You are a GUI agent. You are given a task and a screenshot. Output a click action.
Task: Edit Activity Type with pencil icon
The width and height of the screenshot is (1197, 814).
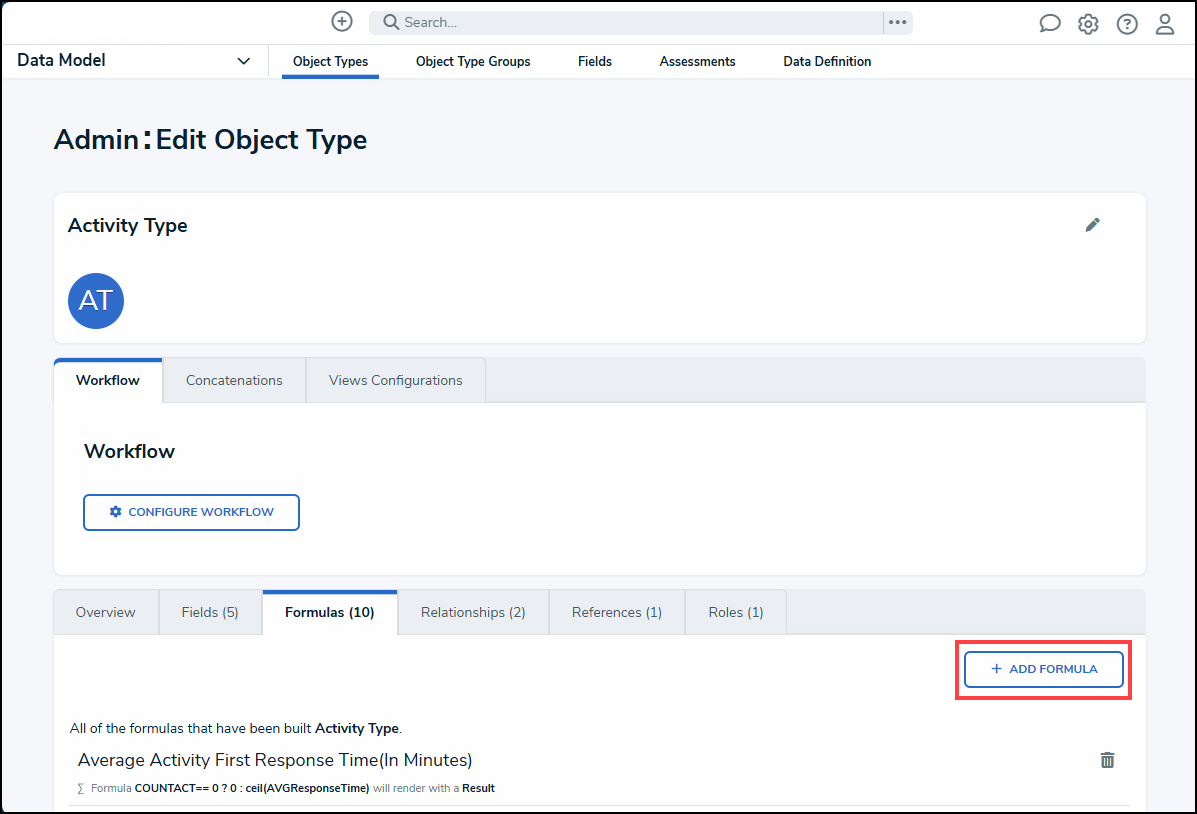[x=1093, y=225]
